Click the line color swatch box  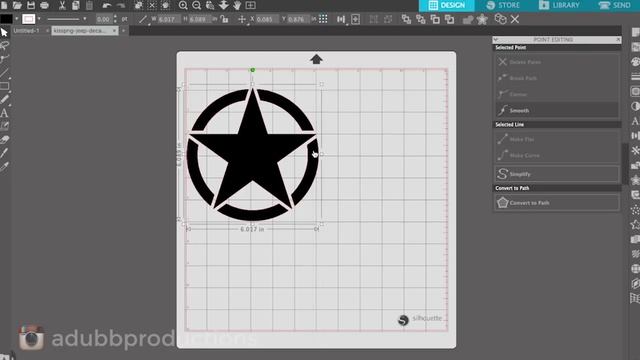coord(29,19)
